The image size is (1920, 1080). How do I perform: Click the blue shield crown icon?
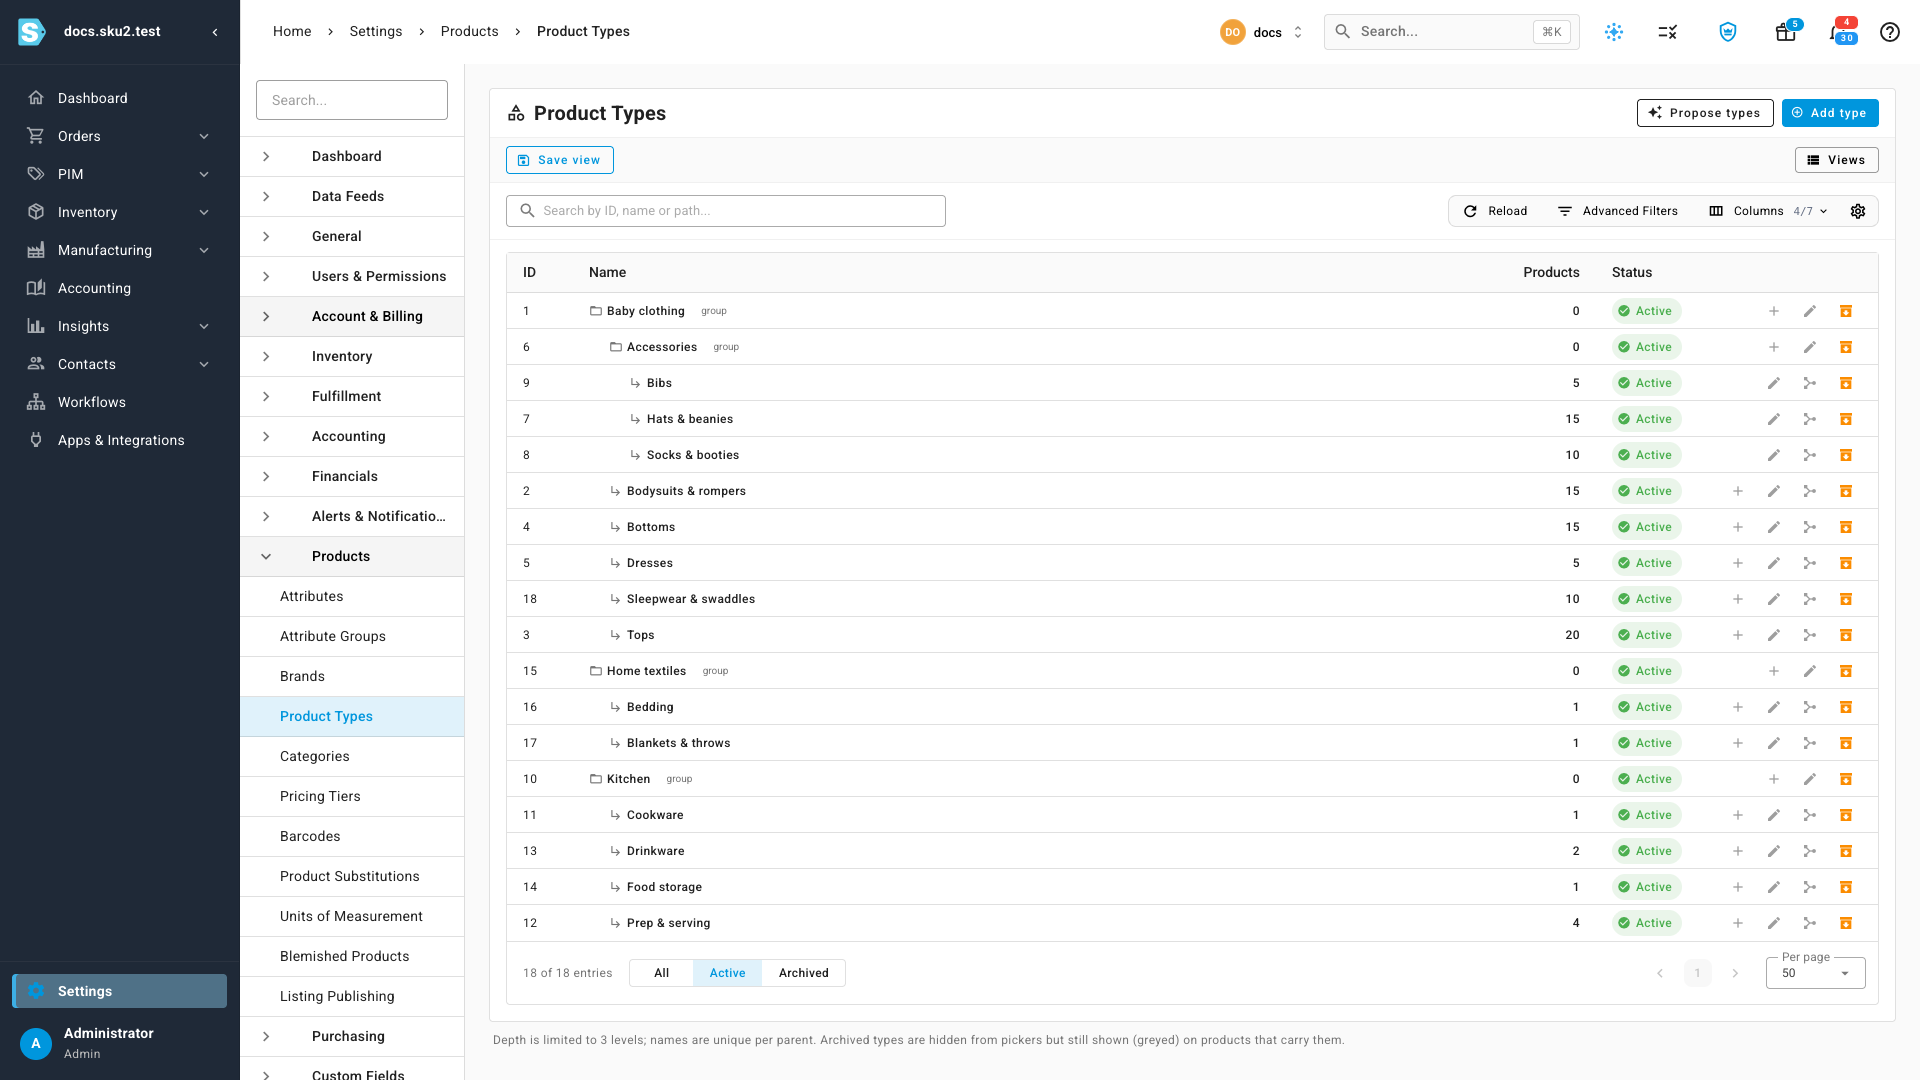1728,32
